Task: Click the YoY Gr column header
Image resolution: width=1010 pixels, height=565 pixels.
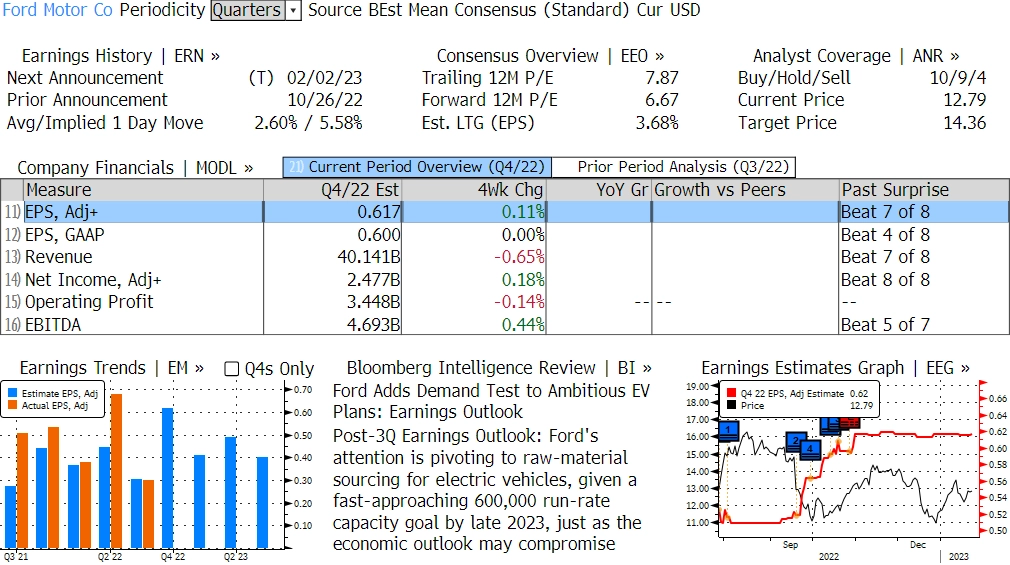Action: coord(599,190)
